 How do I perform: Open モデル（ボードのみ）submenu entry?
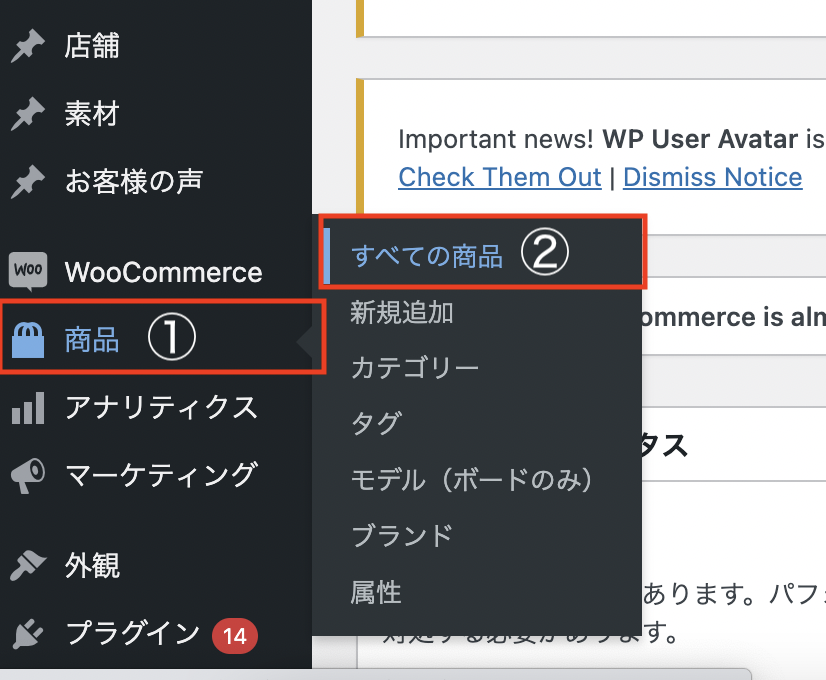pos(472,480)
